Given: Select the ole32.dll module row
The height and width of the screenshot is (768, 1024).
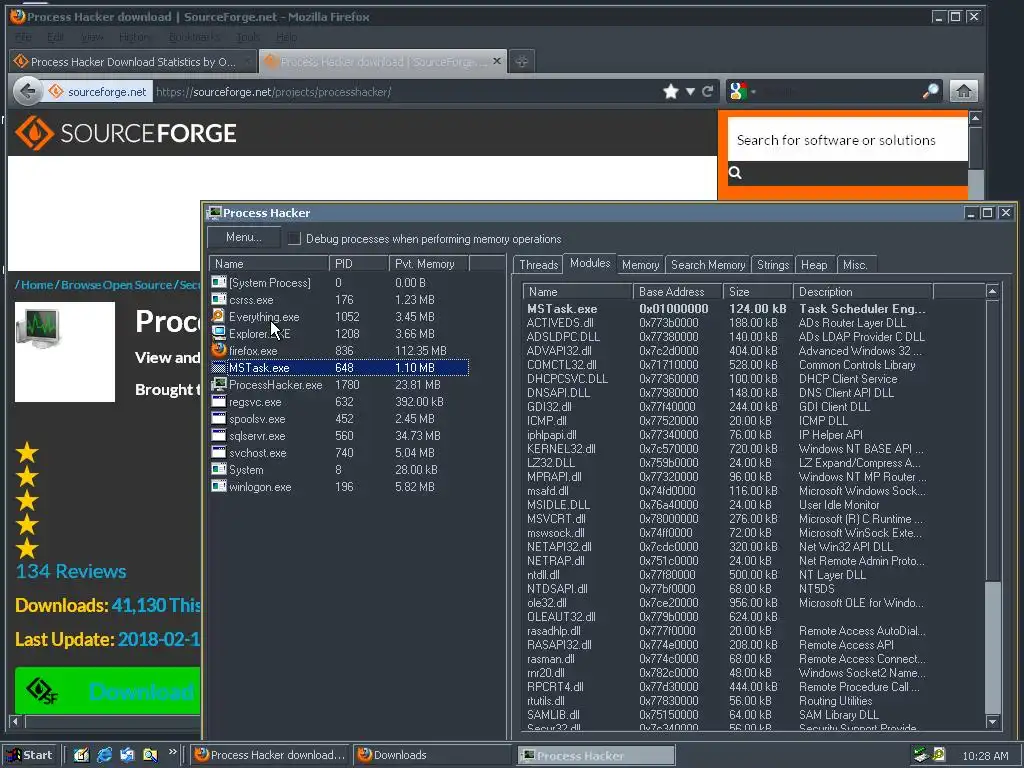Looking at the screenshot, I should 726,603.
